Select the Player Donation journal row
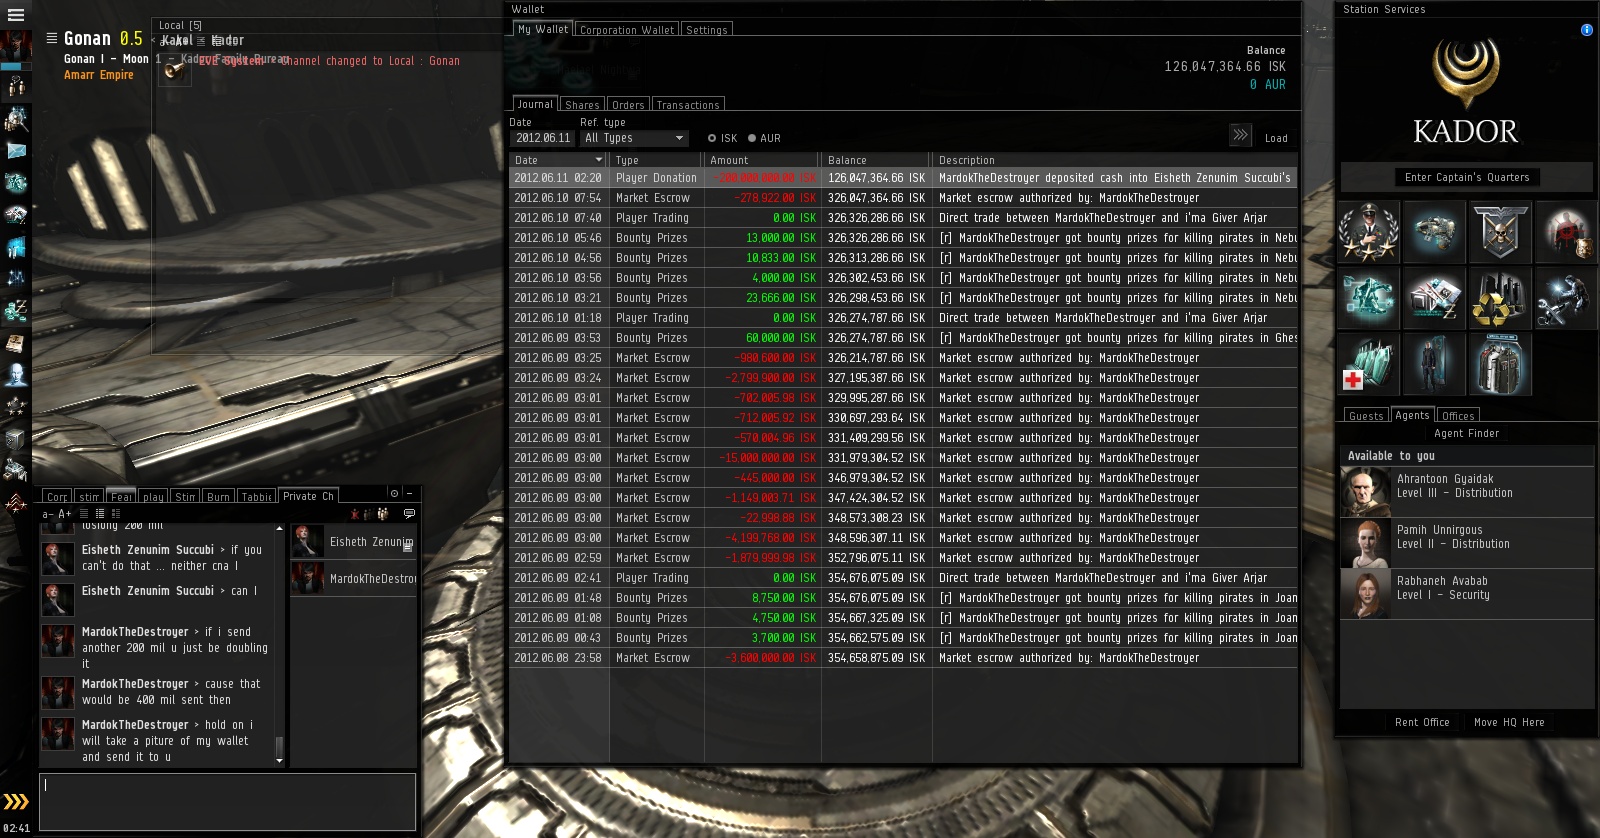 [903, 178]
